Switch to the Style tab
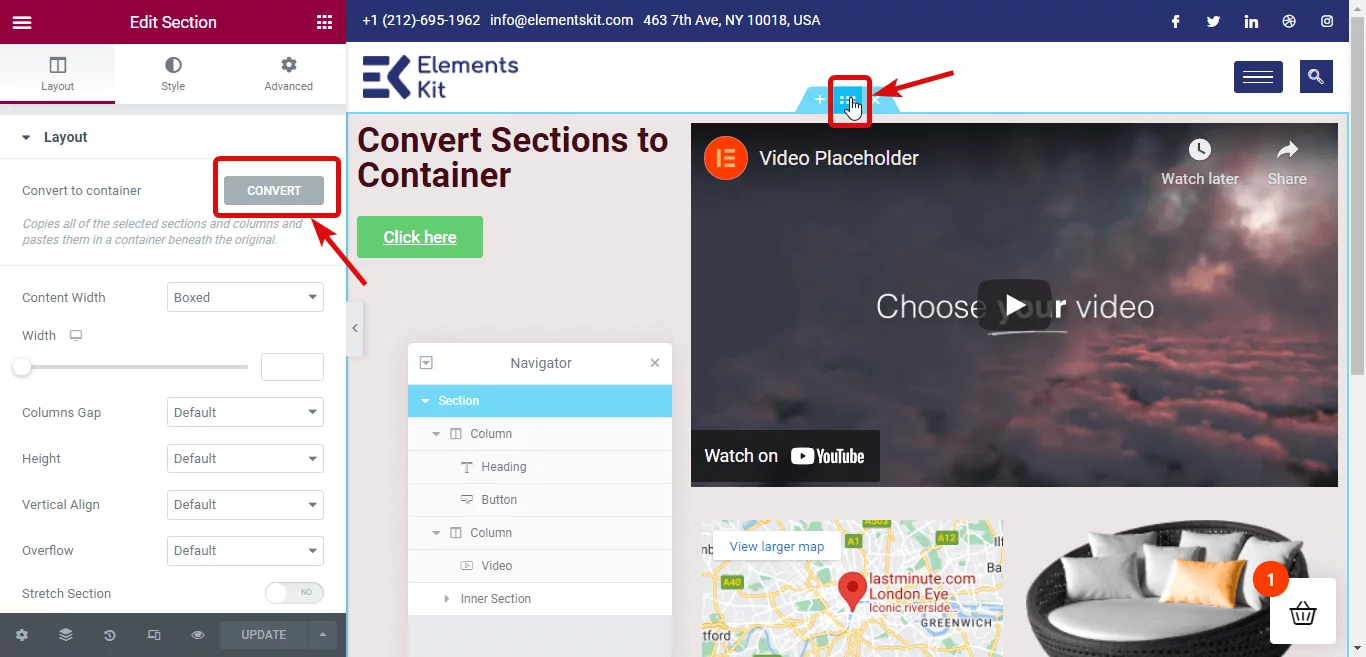Viewport: 1366px width, 657px height. 173,74
